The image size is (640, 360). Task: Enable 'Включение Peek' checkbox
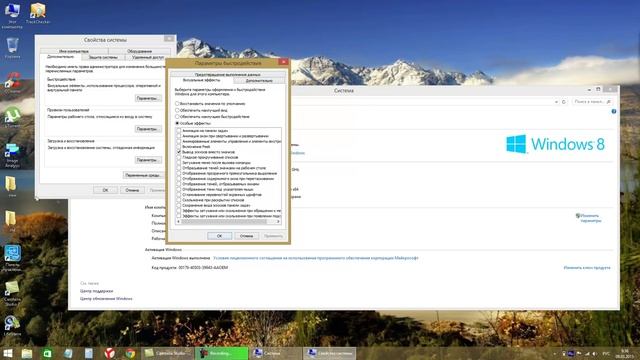(x=178, y=147)
